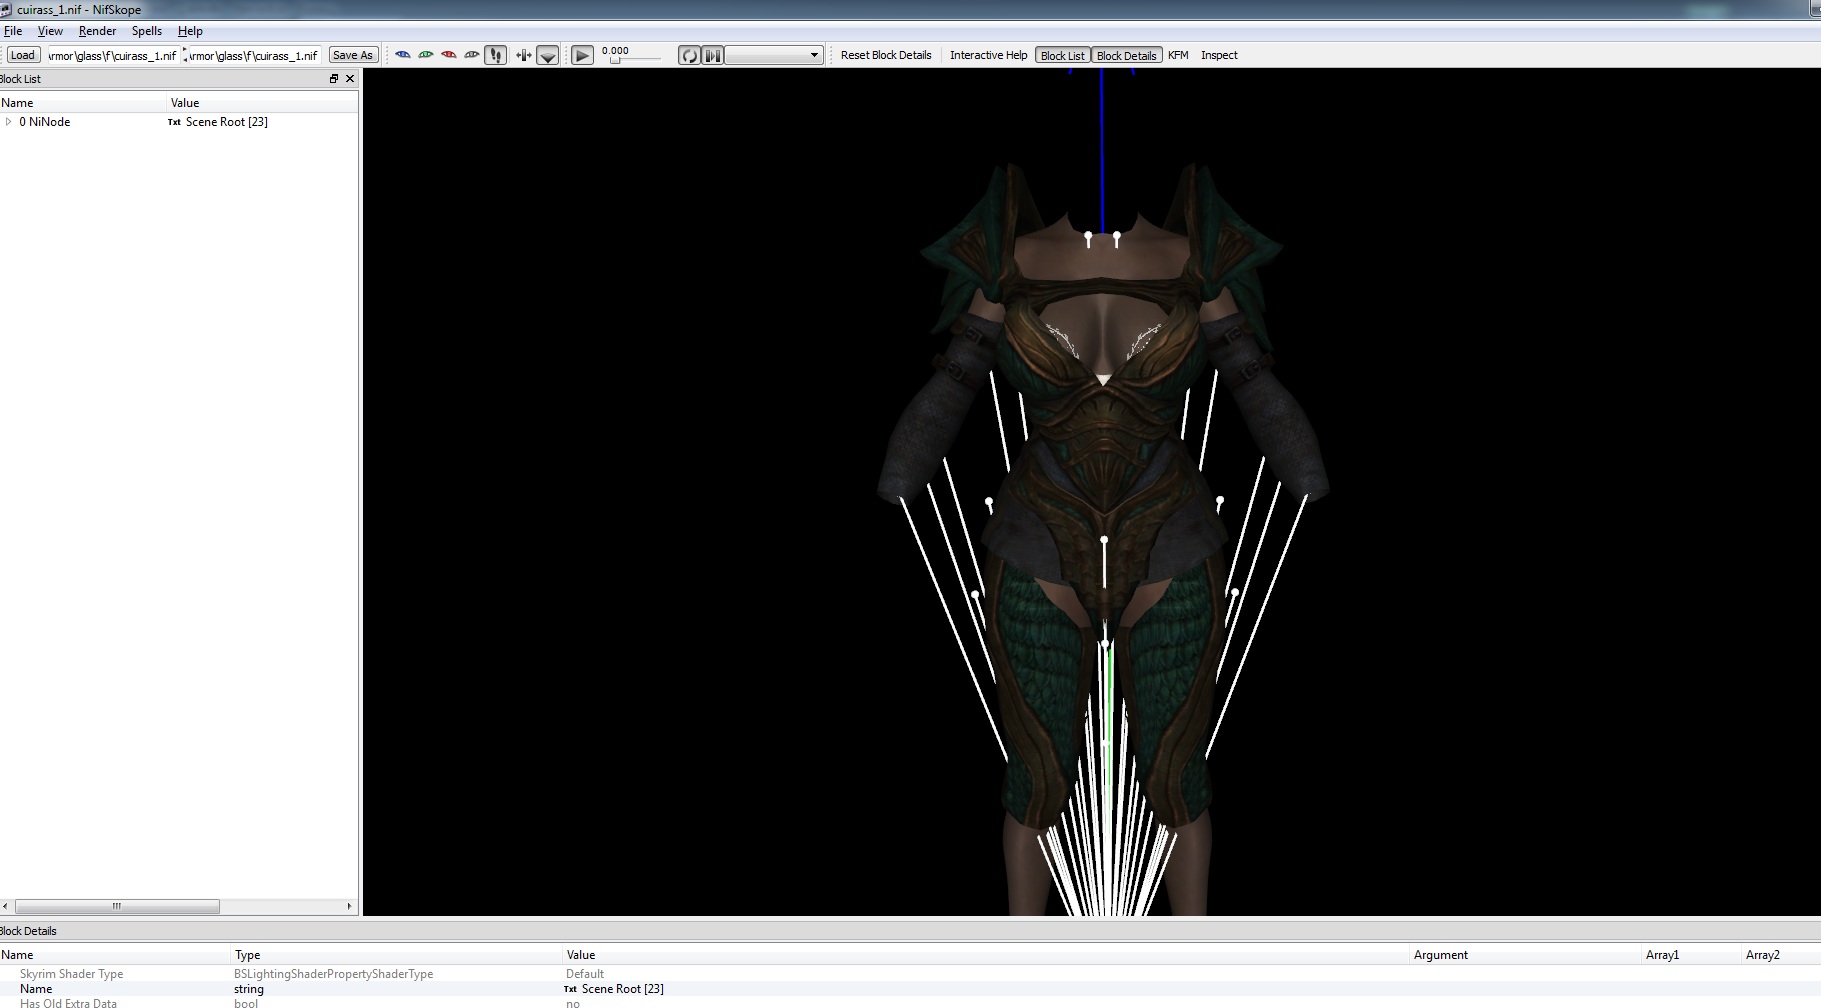Click the Scene Root [23] value in Block Details

622,989
